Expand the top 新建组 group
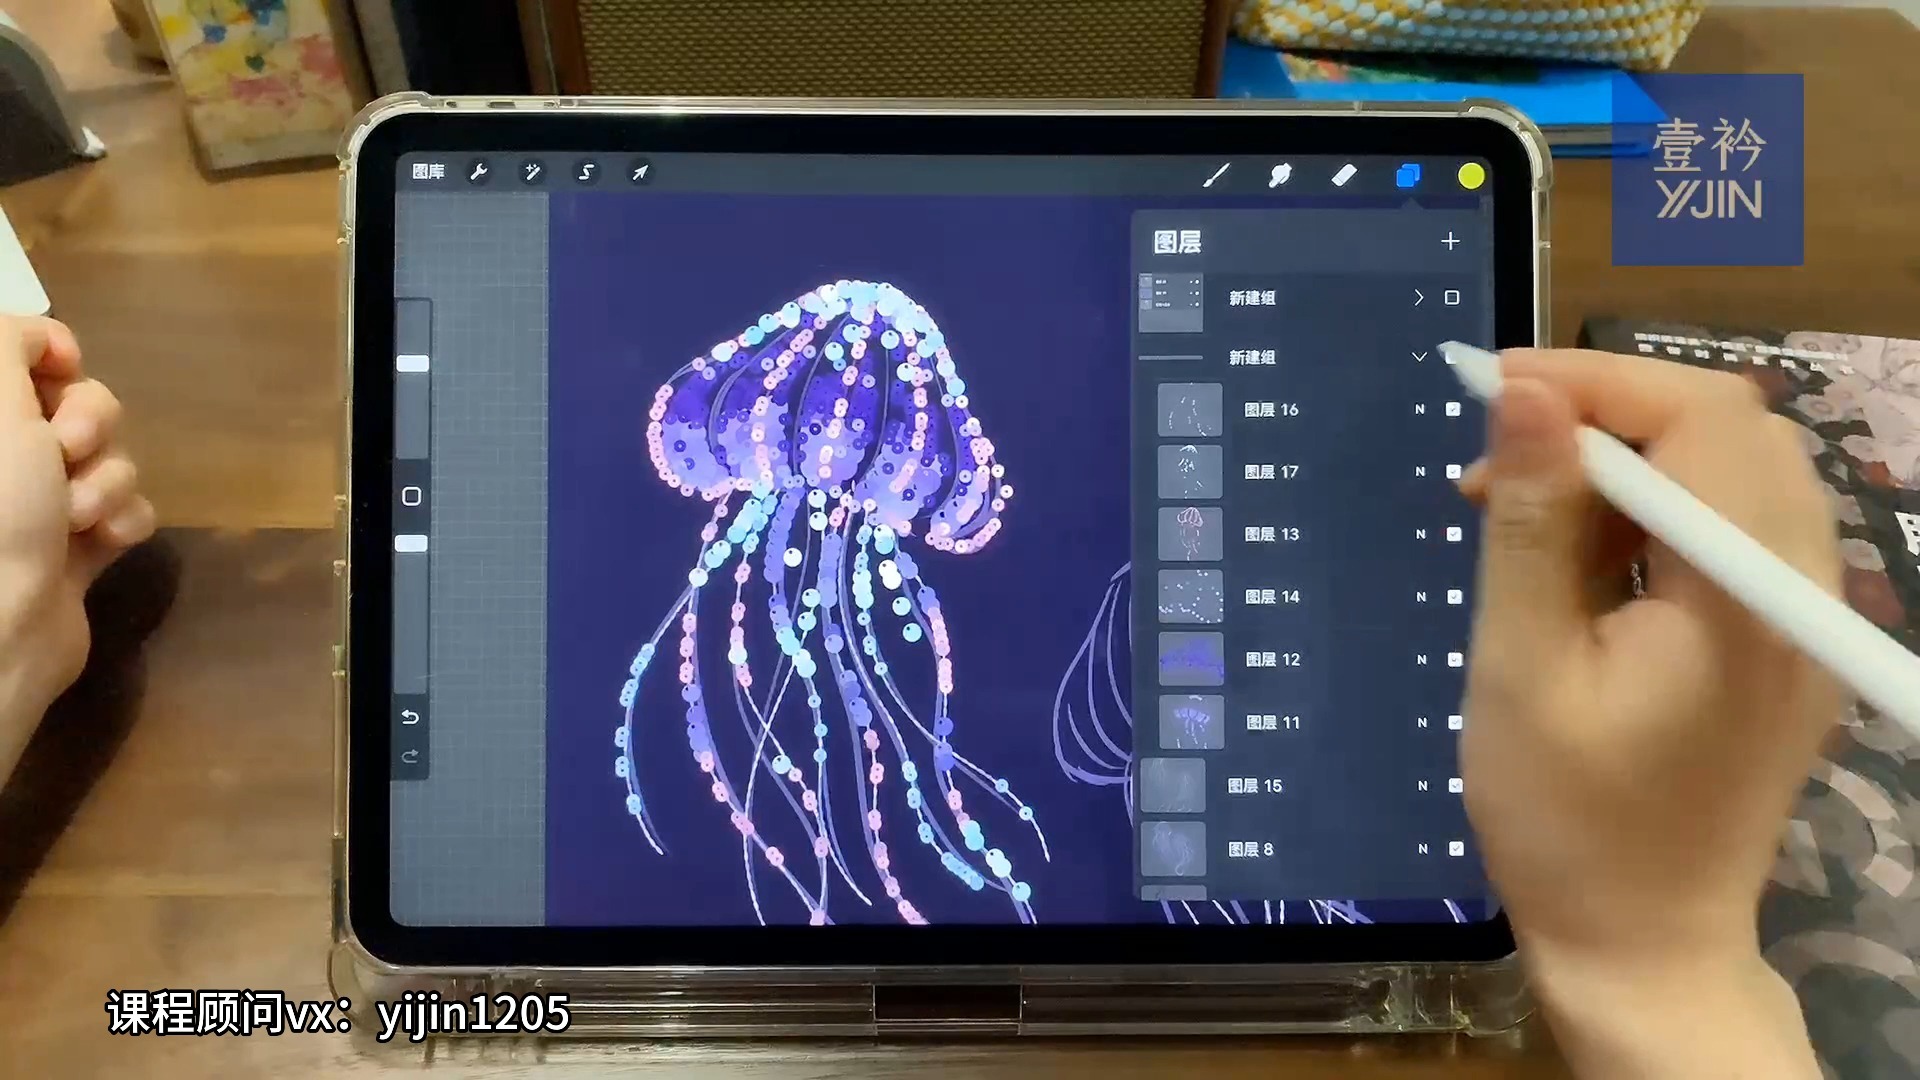 pyautogui.click(x=1418, y=297)
